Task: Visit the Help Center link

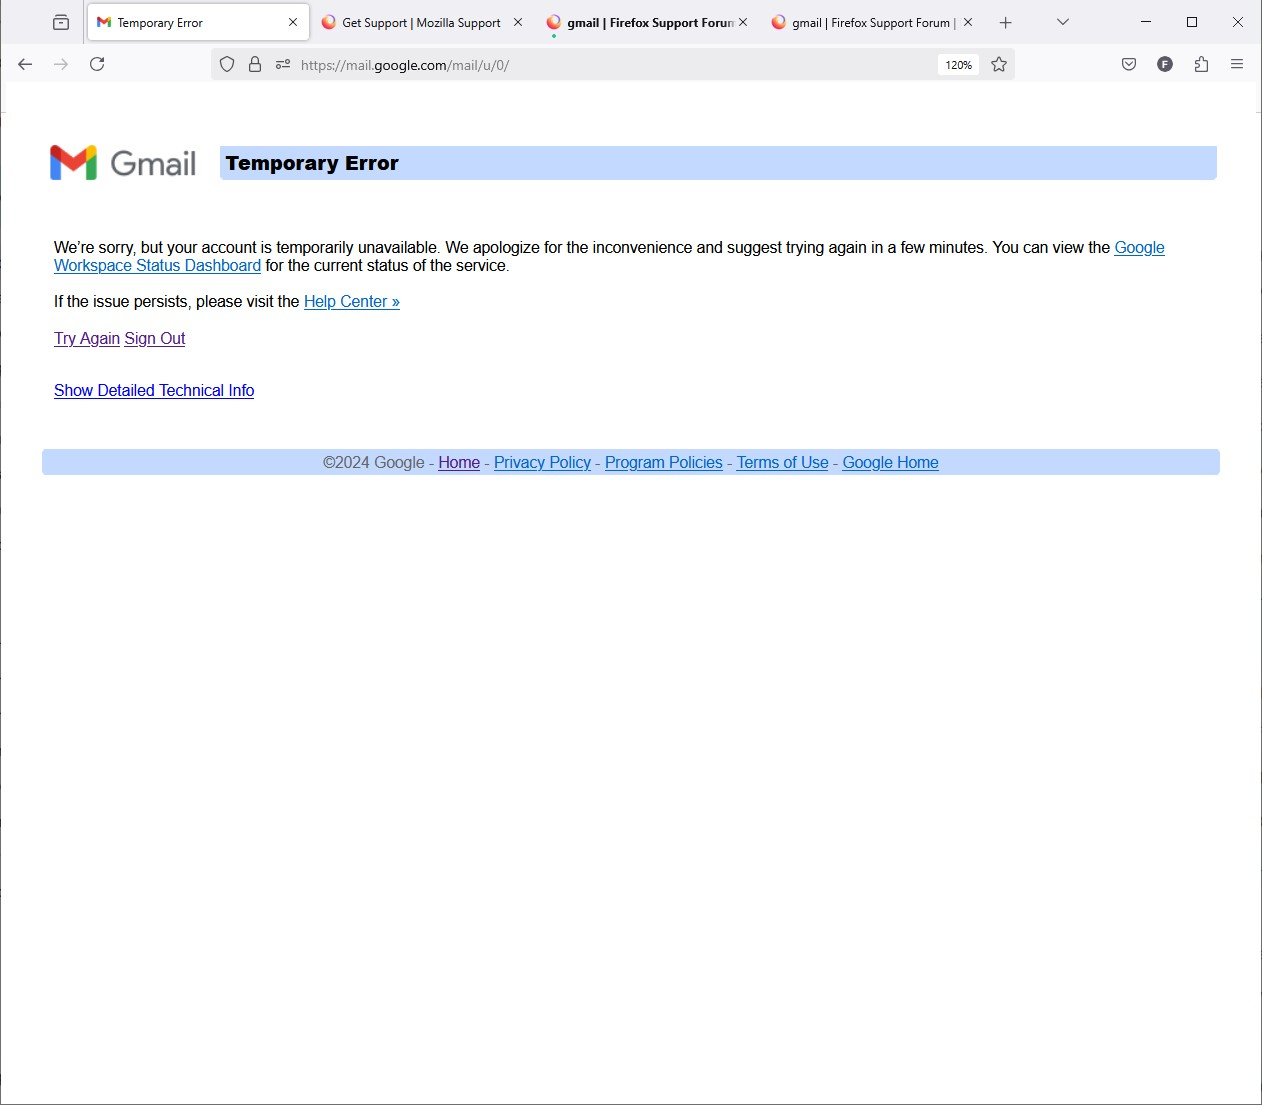Action: click(x=352, y=302)
